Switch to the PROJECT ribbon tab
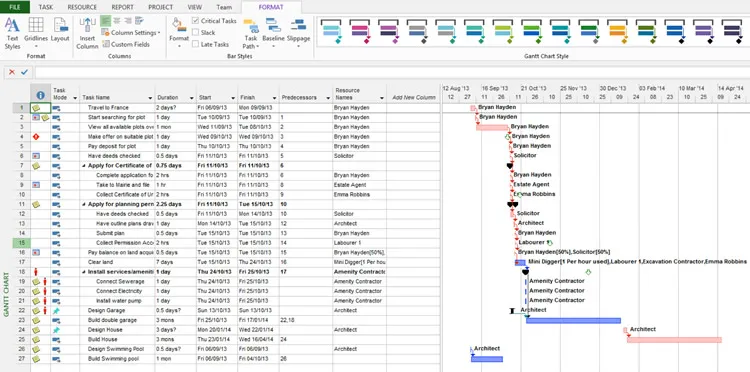The height and width of the screenshot is (372, 750). click(x=161, y=7)
